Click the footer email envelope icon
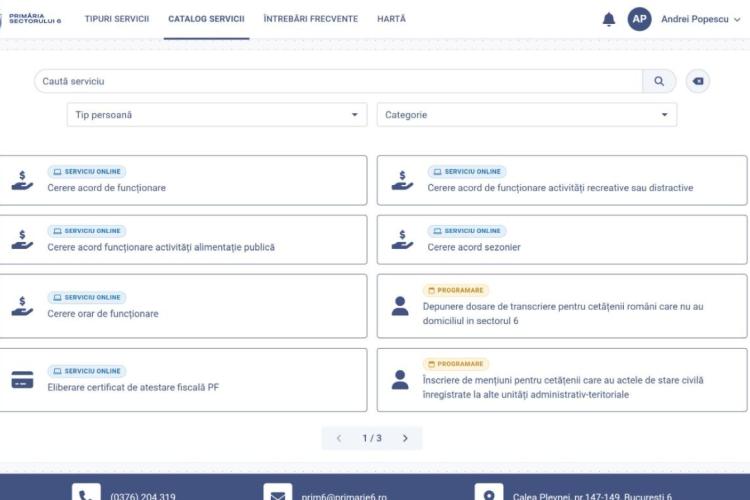Screen dimensions: 750x500 277,492
